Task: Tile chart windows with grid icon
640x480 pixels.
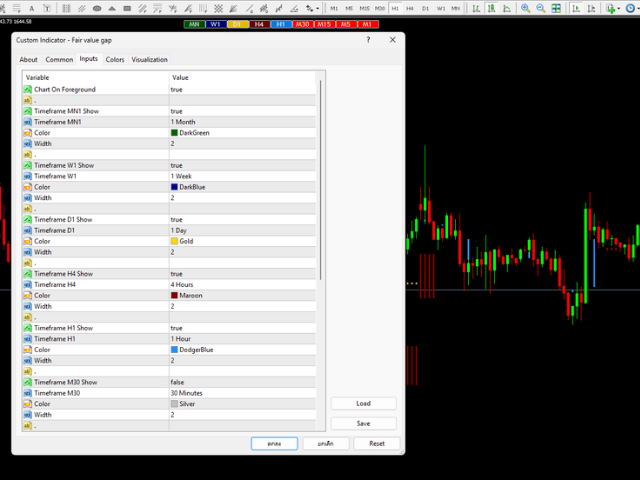Action: tap(556, 9)
